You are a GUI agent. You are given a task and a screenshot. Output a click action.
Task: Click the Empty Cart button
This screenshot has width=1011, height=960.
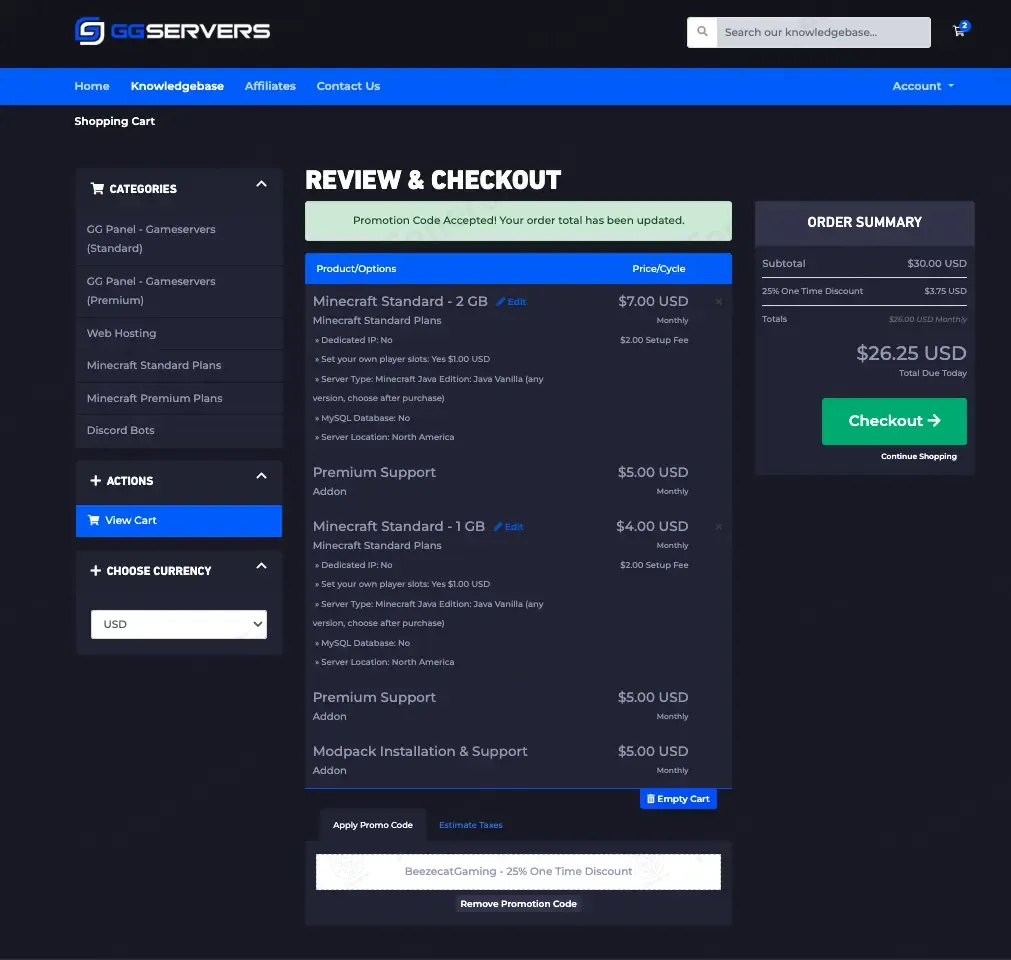coord(678,799)
